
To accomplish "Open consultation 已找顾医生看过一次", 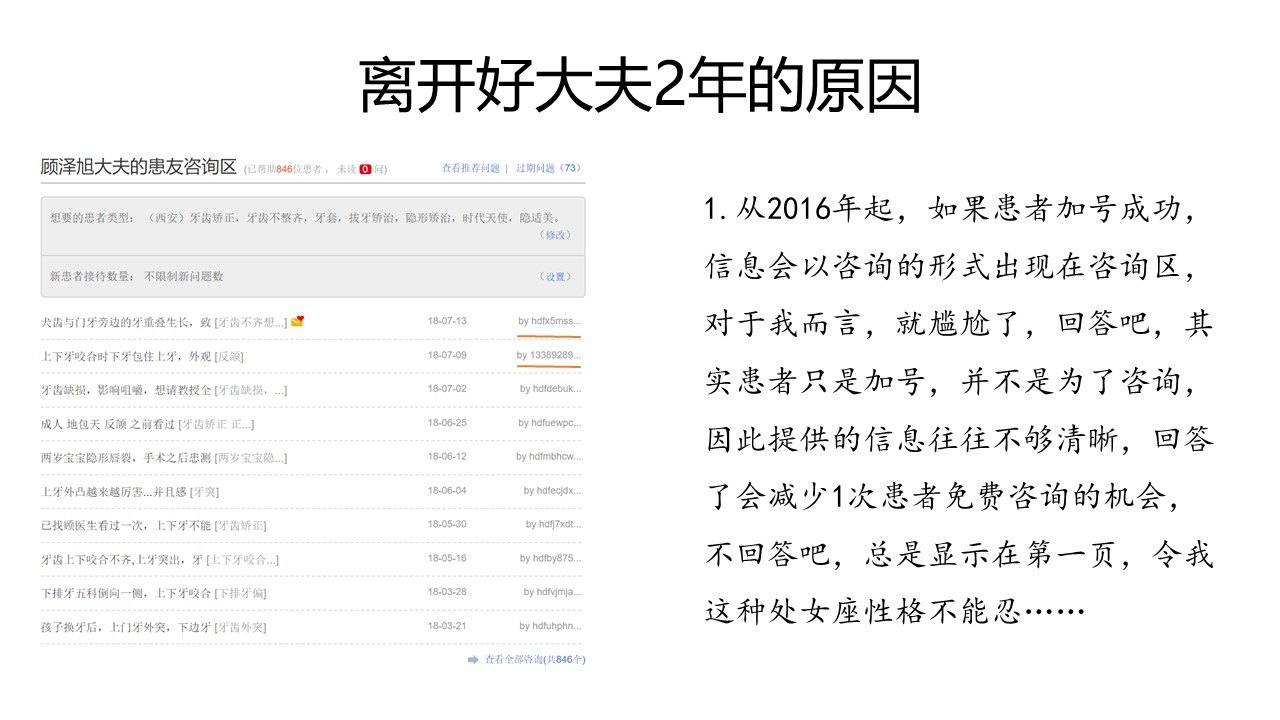I will pos(126,525).
